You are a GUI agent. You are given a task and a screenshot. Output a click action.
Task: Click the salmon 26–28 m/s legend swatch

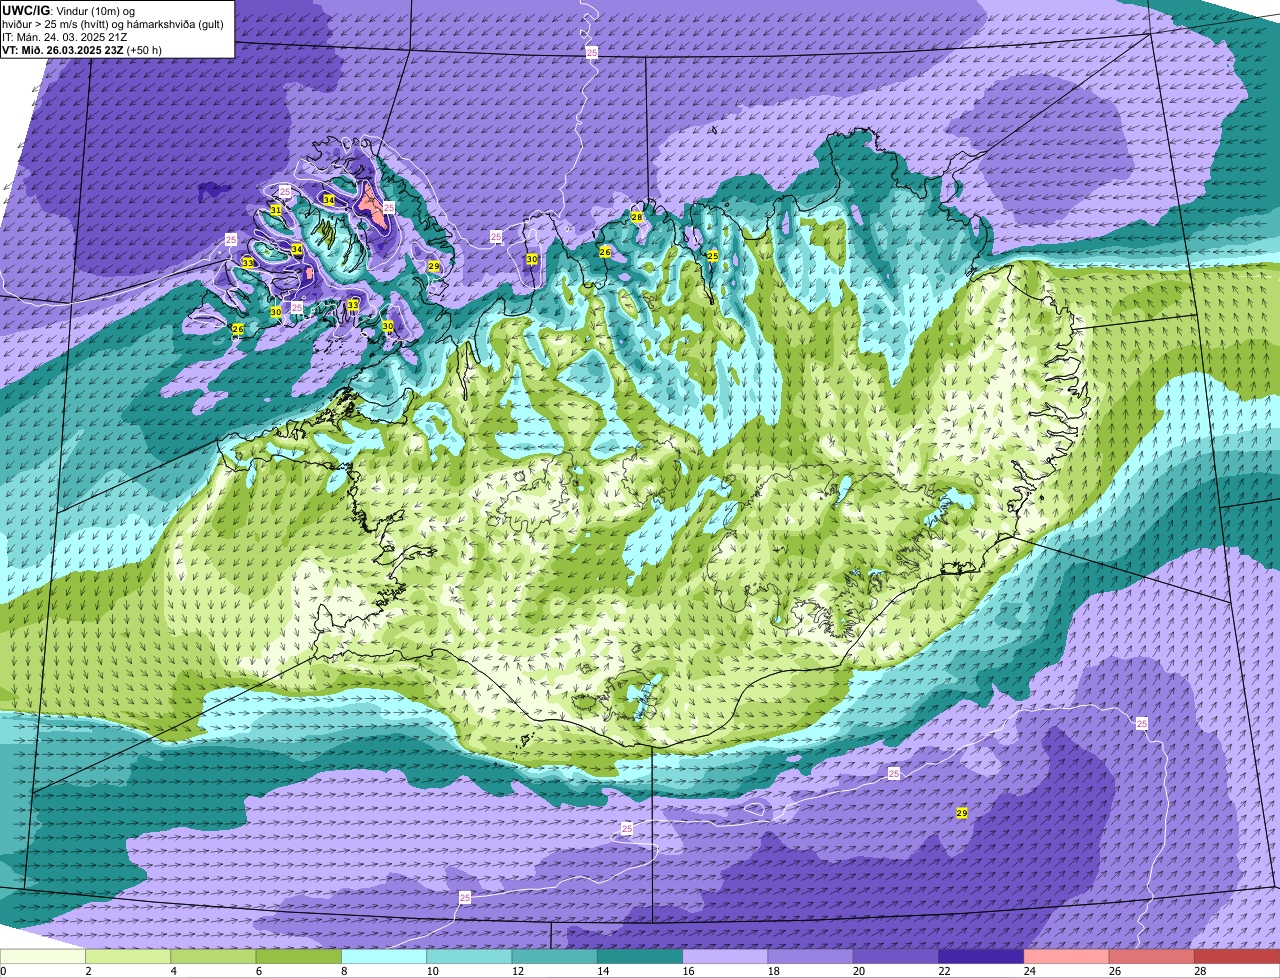[1152, 956]
